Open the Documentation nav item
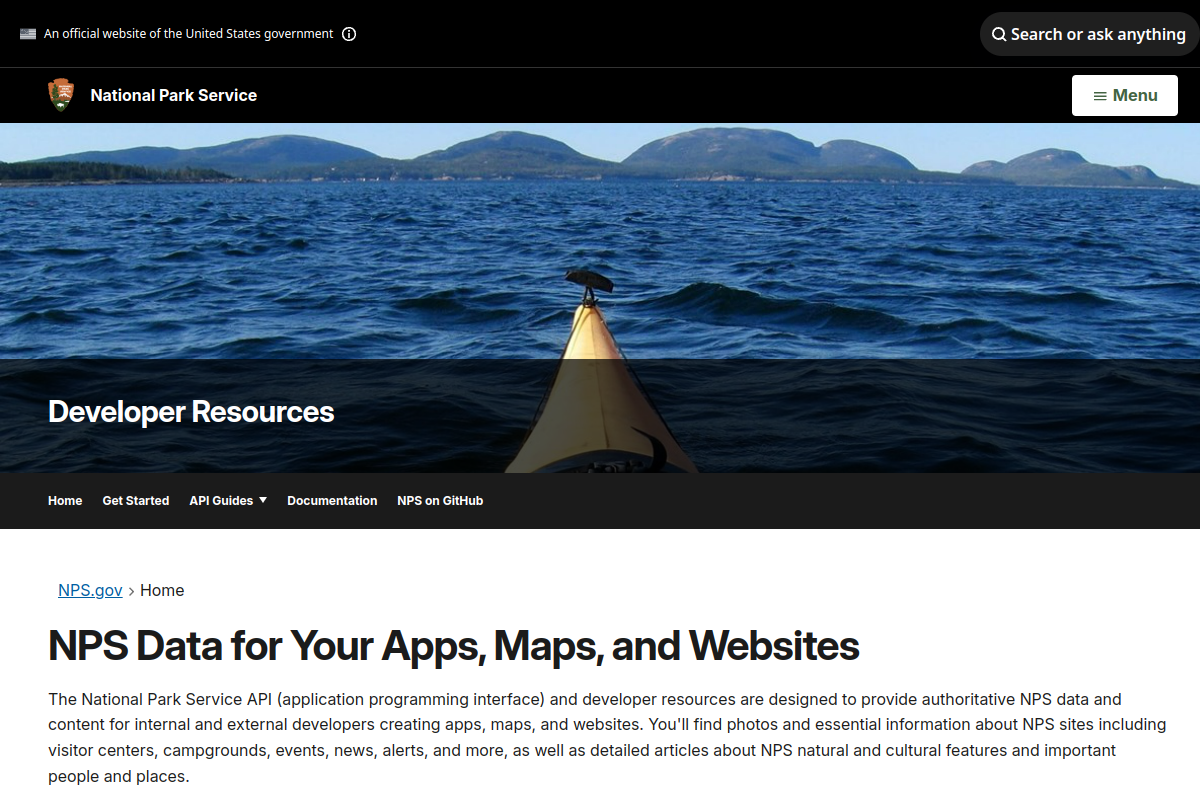 (x=332, y=501)
